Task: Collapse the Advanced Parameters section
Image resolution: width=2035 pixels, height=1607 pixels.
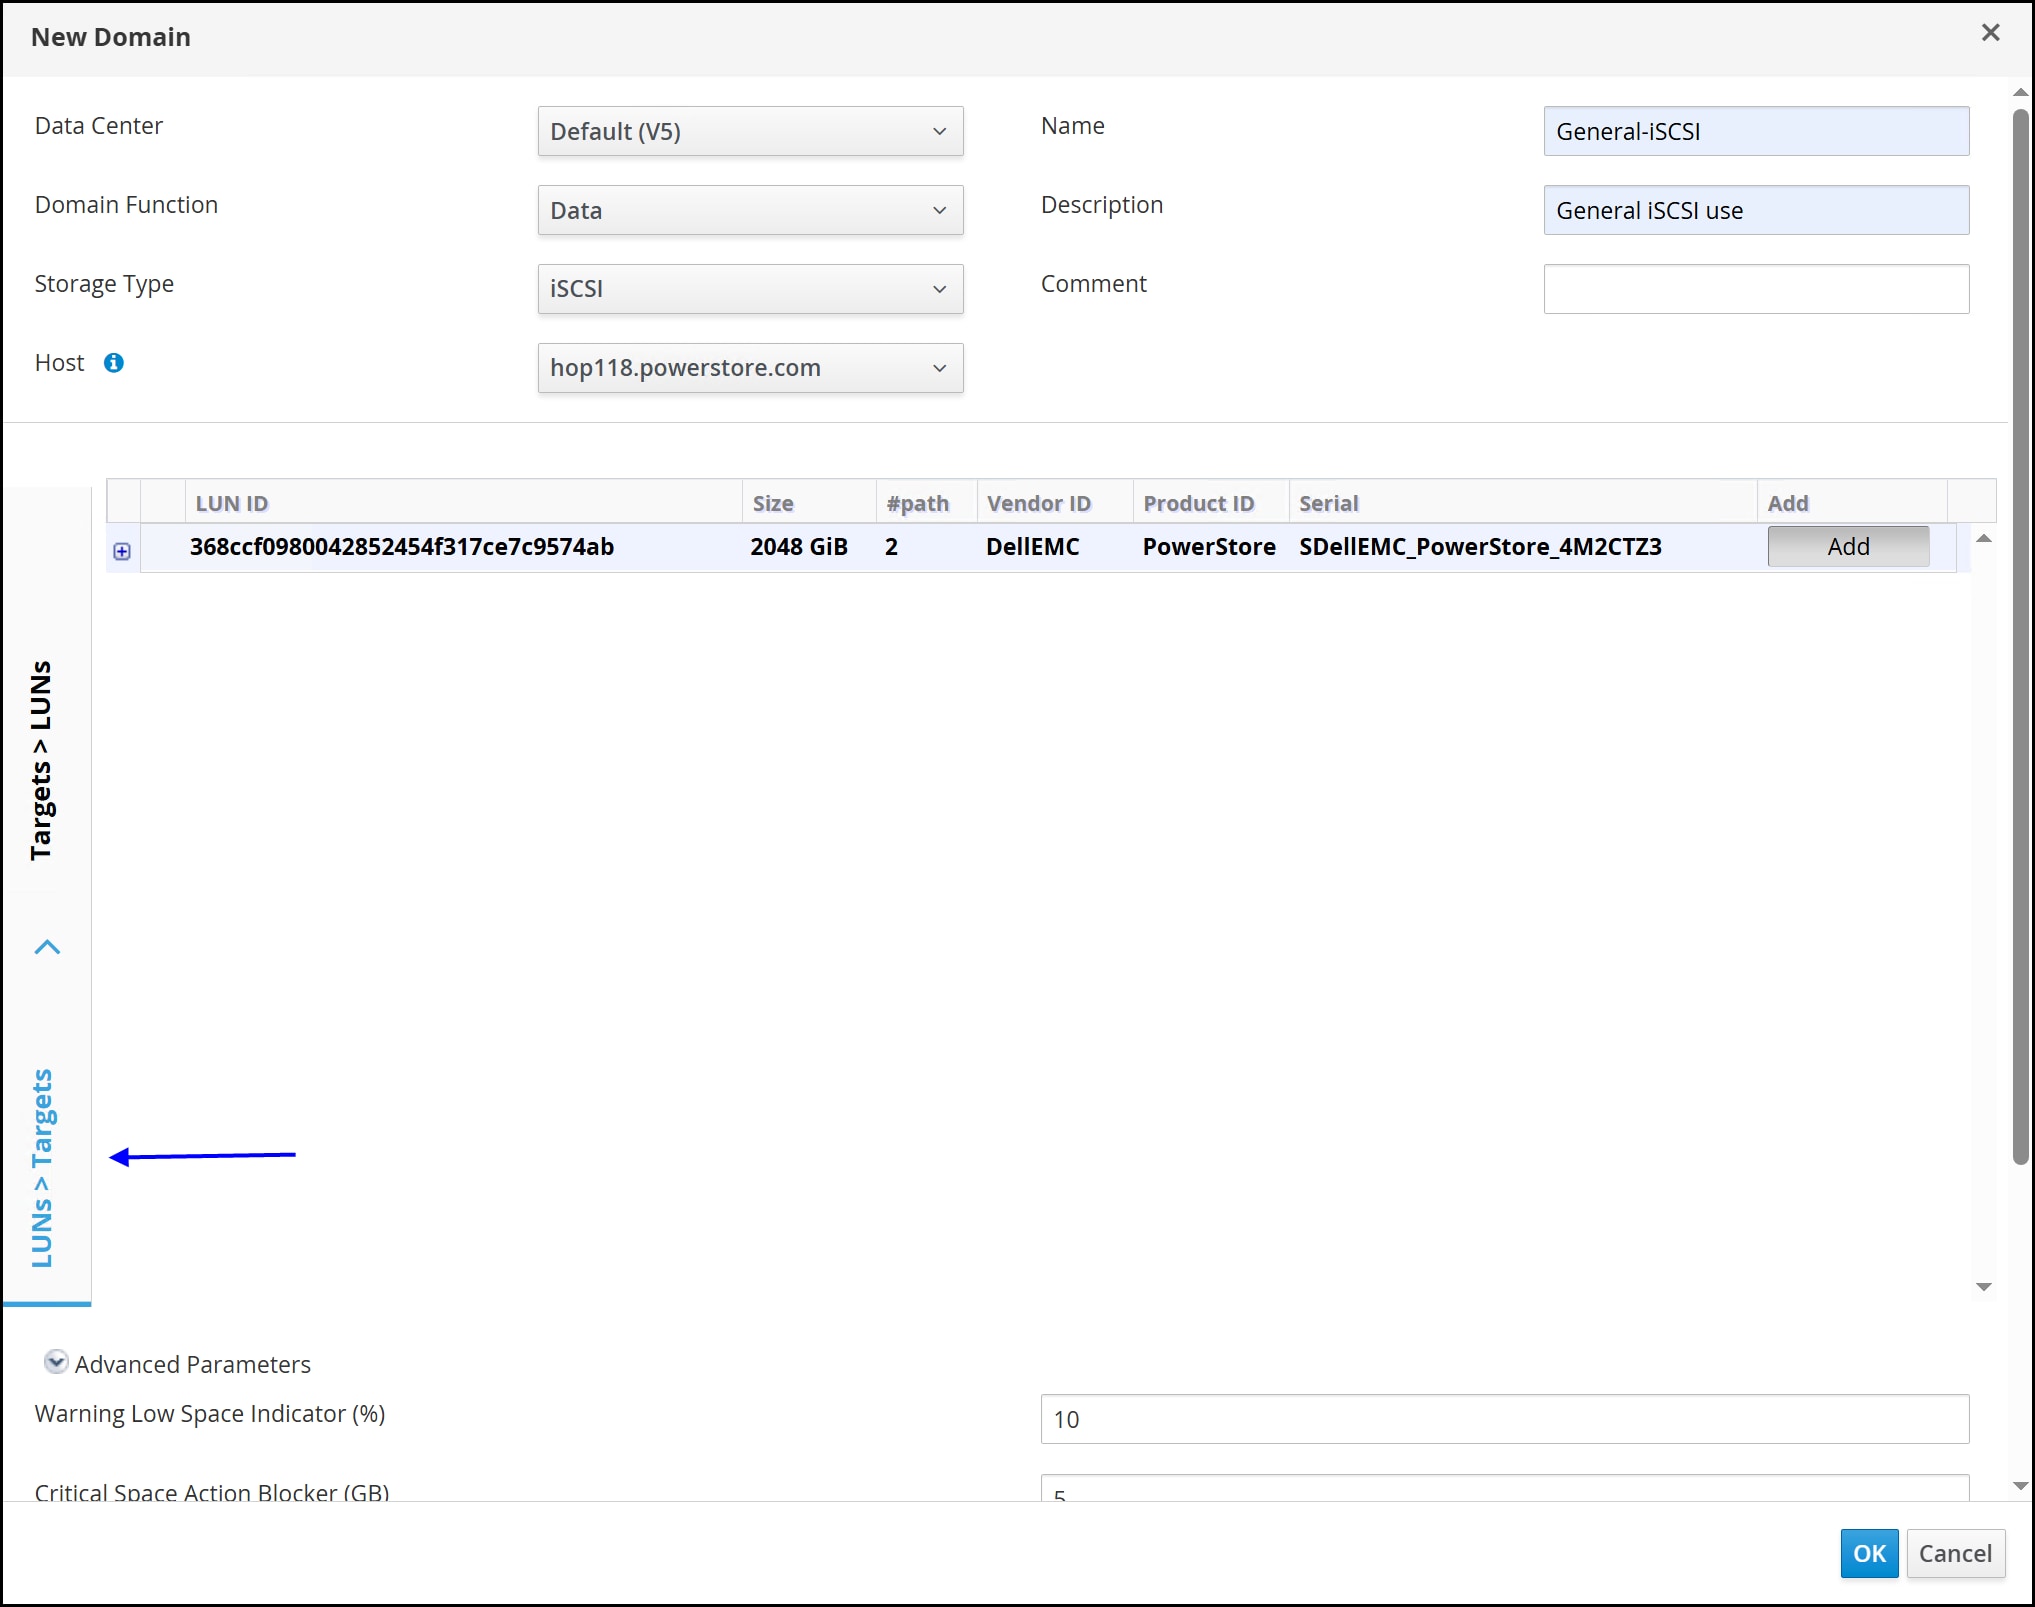Action: click(56, 1363)
